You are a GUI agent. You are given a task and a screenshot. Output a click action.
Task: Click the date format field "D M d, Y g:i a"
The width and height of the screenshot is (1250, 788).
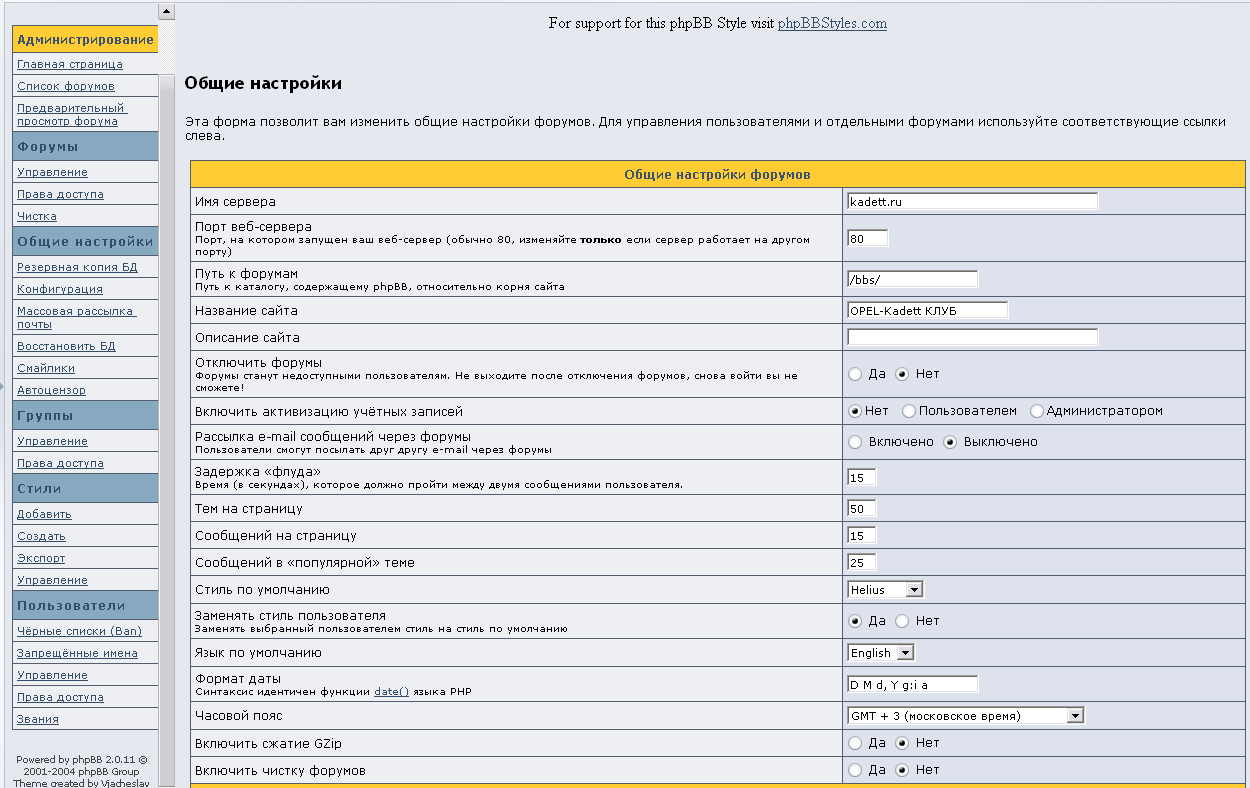(x=912, y=685)
